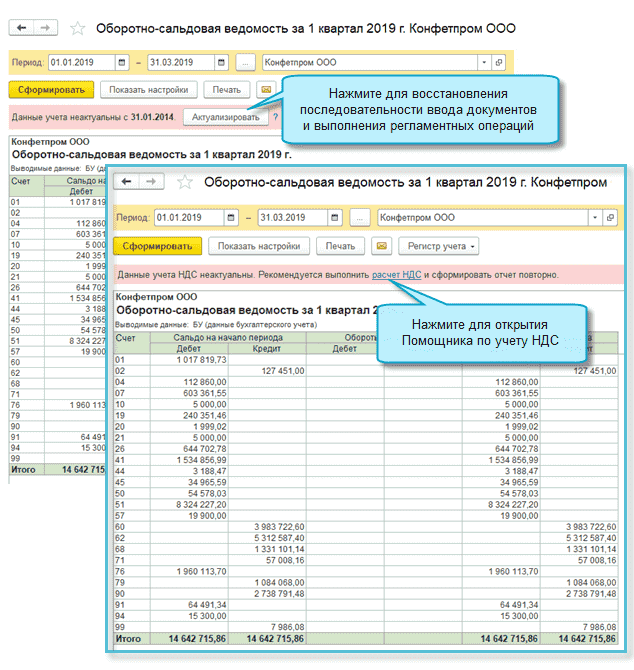Go back in the front report window
Image resolution: width=634 pixels, height=670 pixels.
click(126, 182)
